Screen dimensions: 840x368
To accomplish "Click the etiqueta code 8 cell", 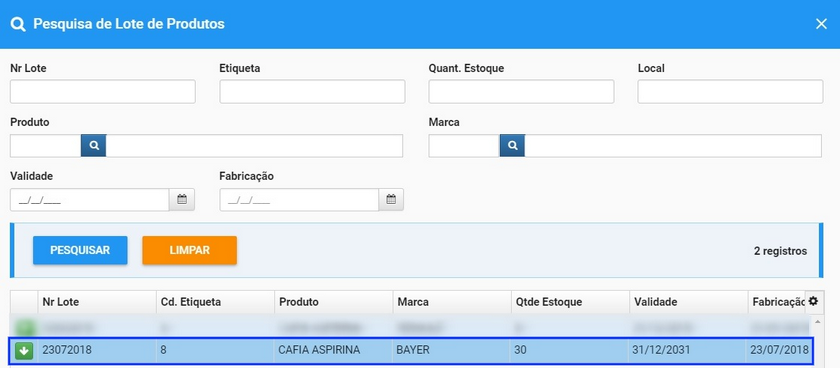I will point(215,350).
